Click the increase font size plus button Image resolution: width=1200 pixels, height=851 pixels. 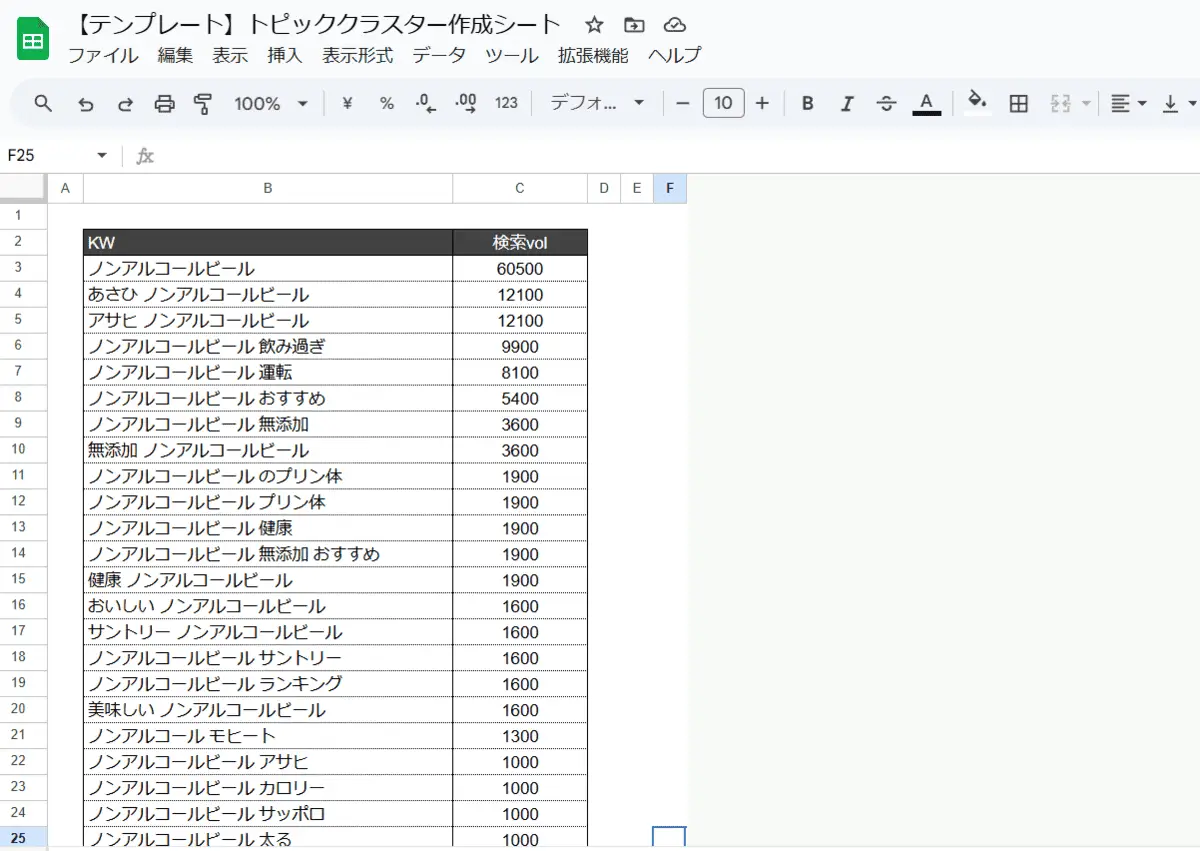coord(762,104)
